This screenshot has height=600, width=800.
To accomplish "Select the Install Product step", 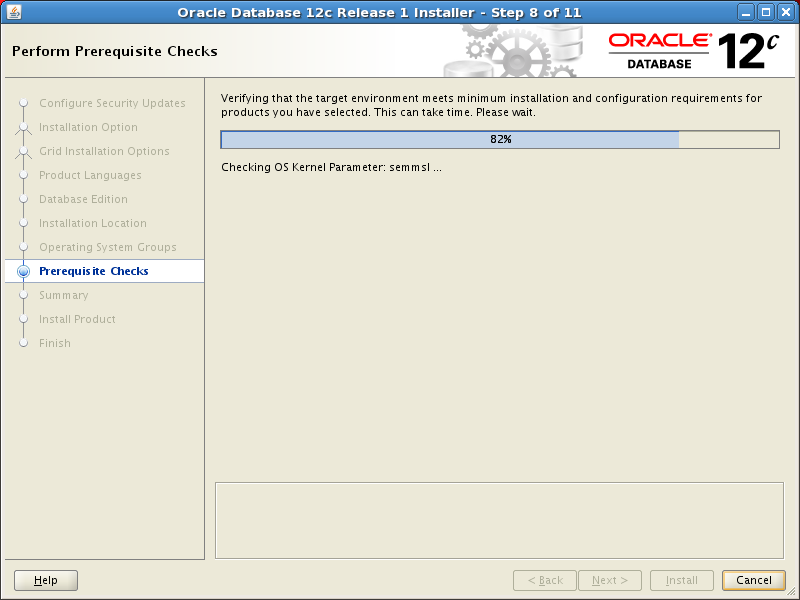I will 77,319.
